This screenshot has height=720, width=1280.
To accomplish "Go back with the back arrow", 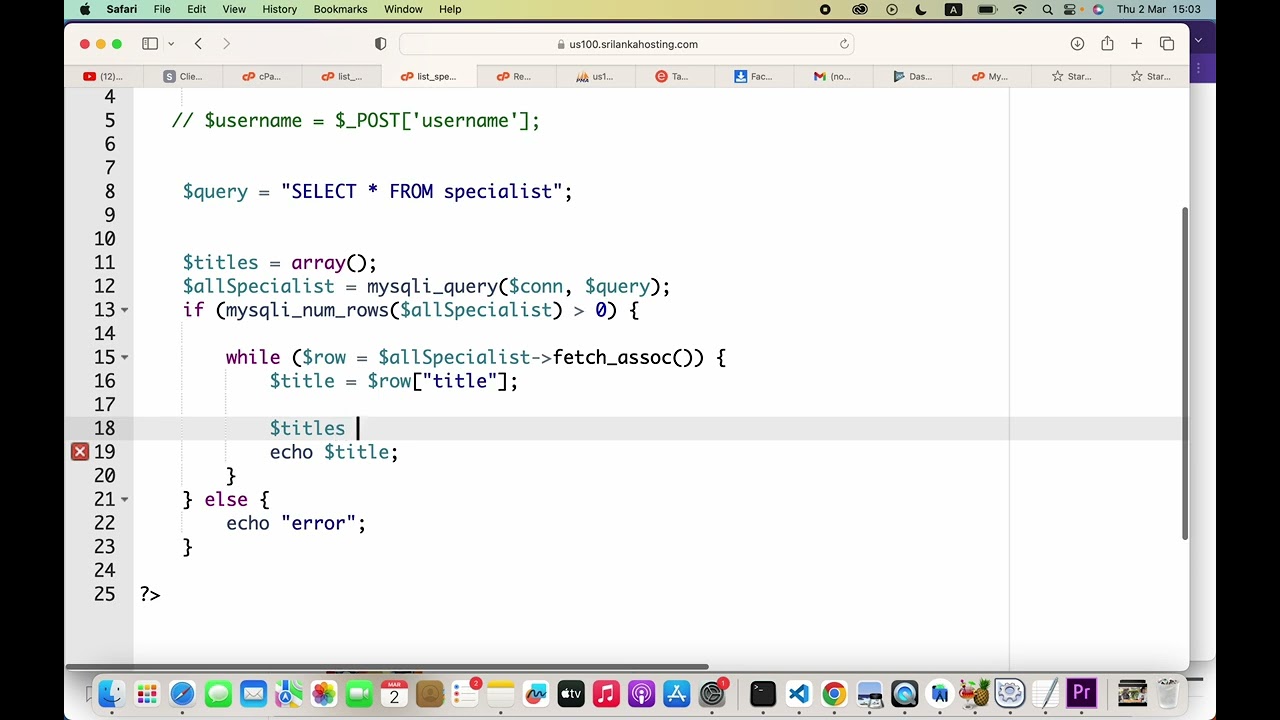I will [x=198, y=44].
